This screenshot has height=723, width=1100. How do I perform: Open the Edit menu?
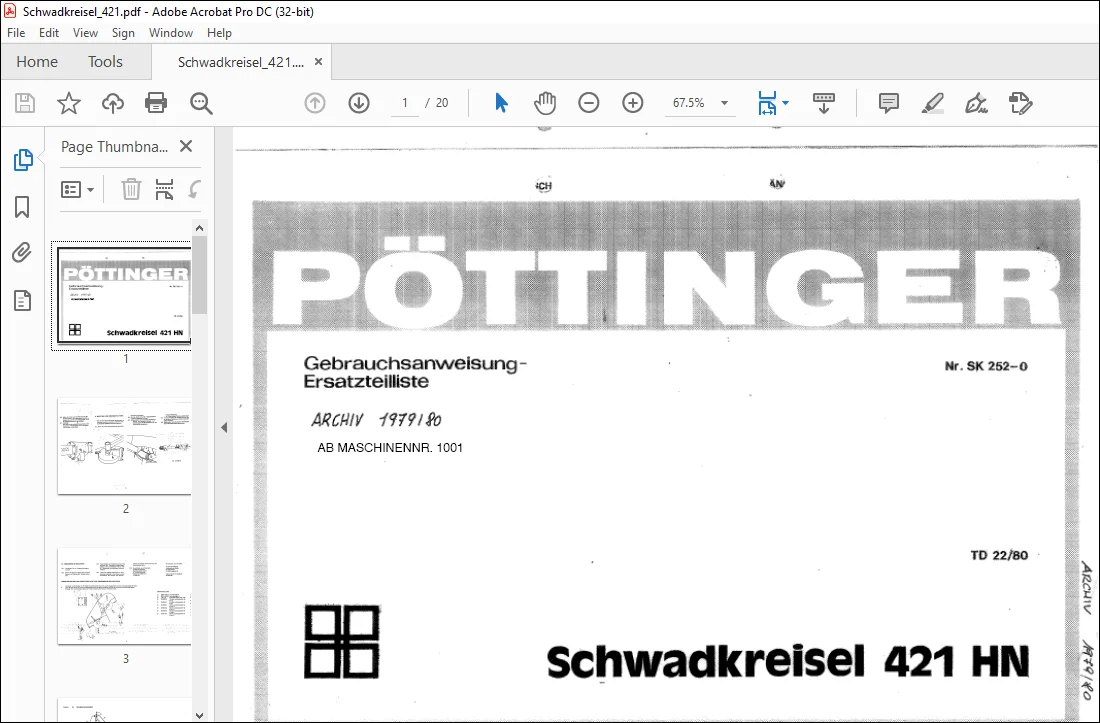pos(48,33)
